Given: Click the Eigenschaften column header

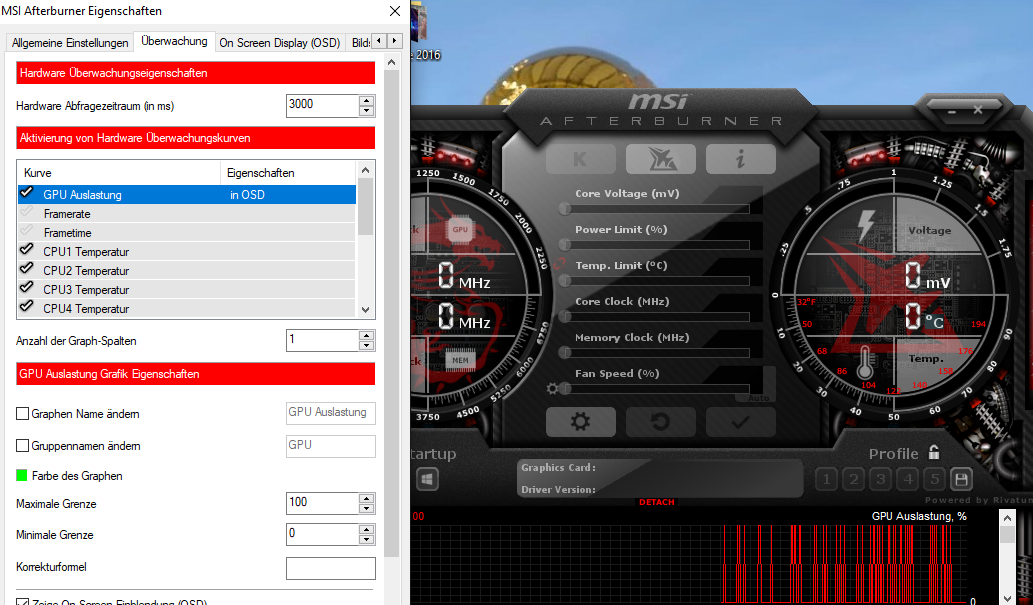Looking at the screenshot, I should click(x=288, y=173).
